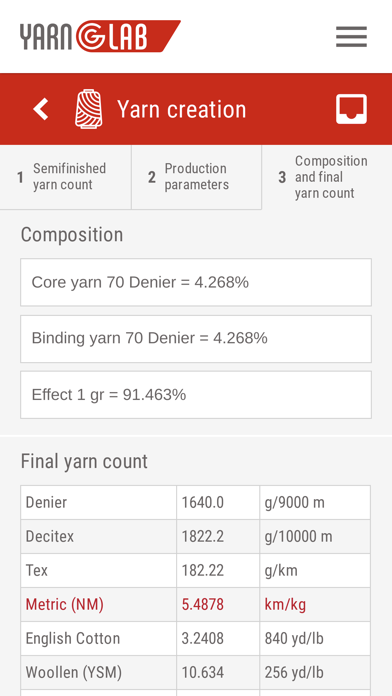Select the Woollen (YSM) row
Screen dimensions: 392x696
coord(195,672)
